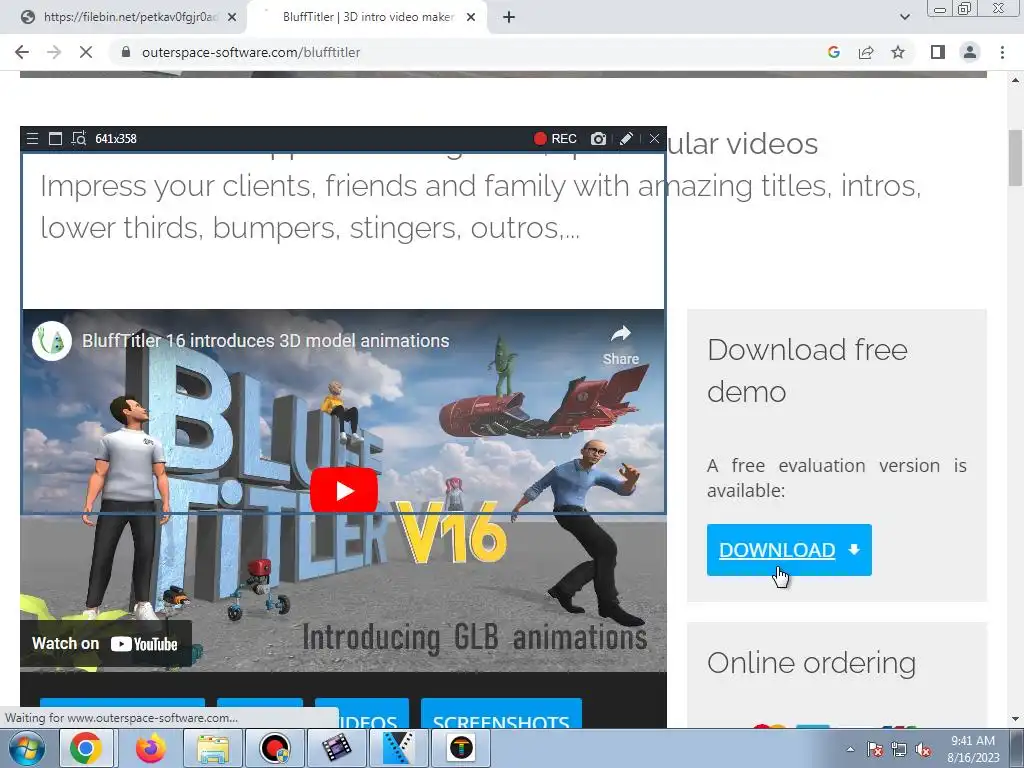Open the film clapper app in taskbar

(x=336, y=748)
